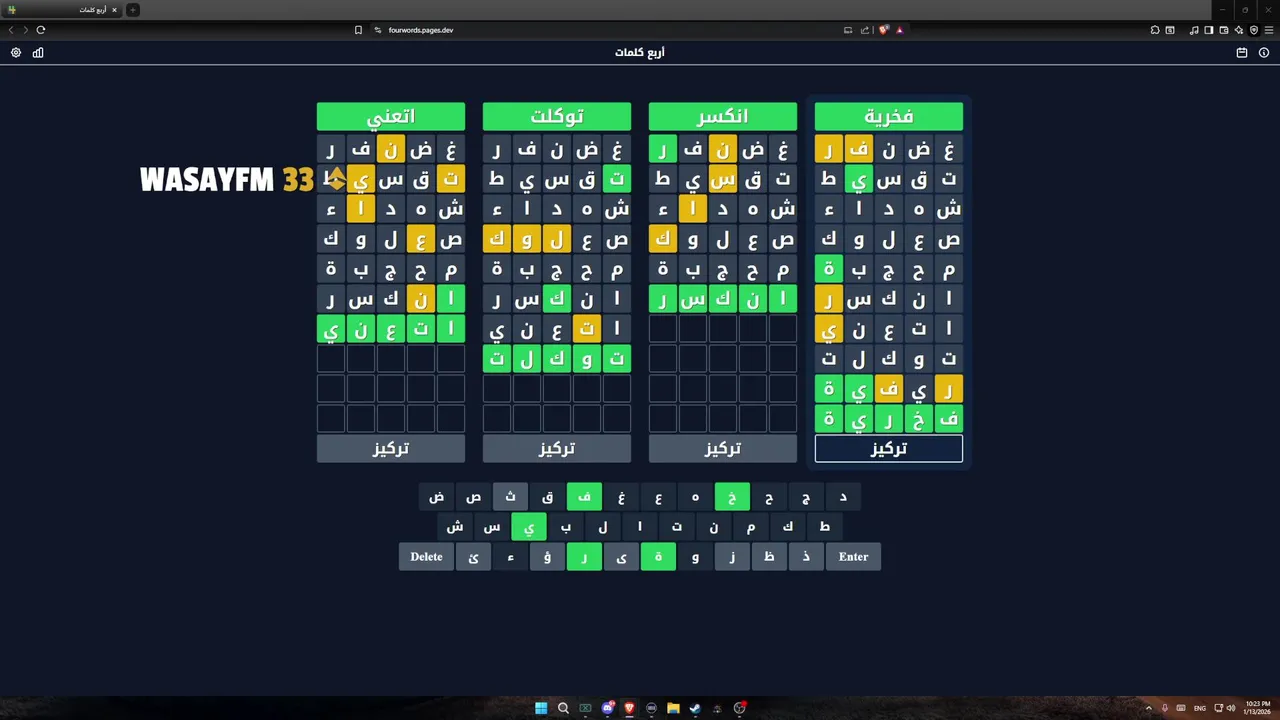1280x720 pixels.
Task: Tap the green ة key
Action: pos(658,557)
